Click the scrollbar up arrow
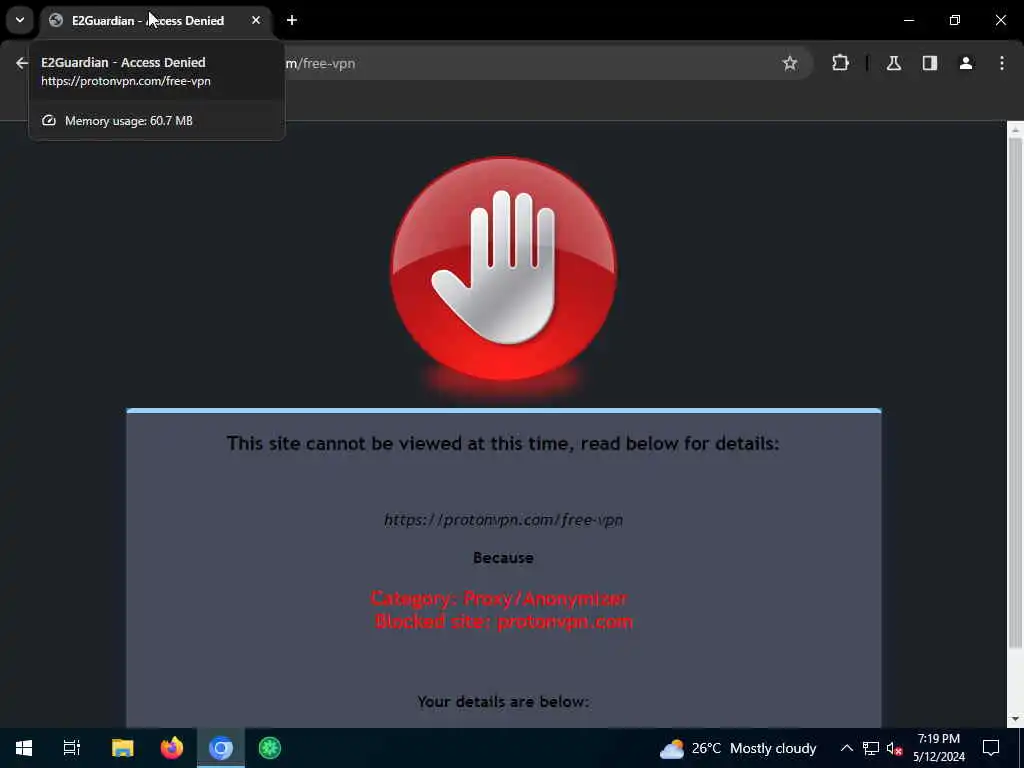Viewport: 1024px width, 768px height. (x=1015, y=130)
